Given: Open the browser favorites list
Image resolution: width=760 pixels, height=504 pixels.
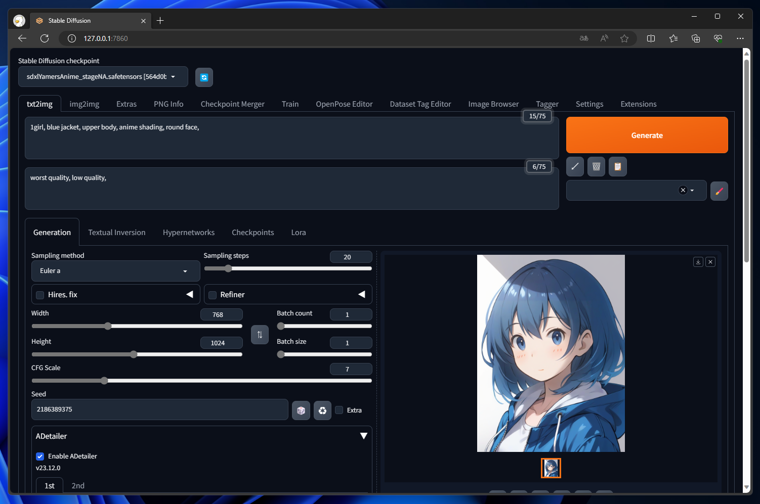Looking at the screenshot, I should coord(673,38).
